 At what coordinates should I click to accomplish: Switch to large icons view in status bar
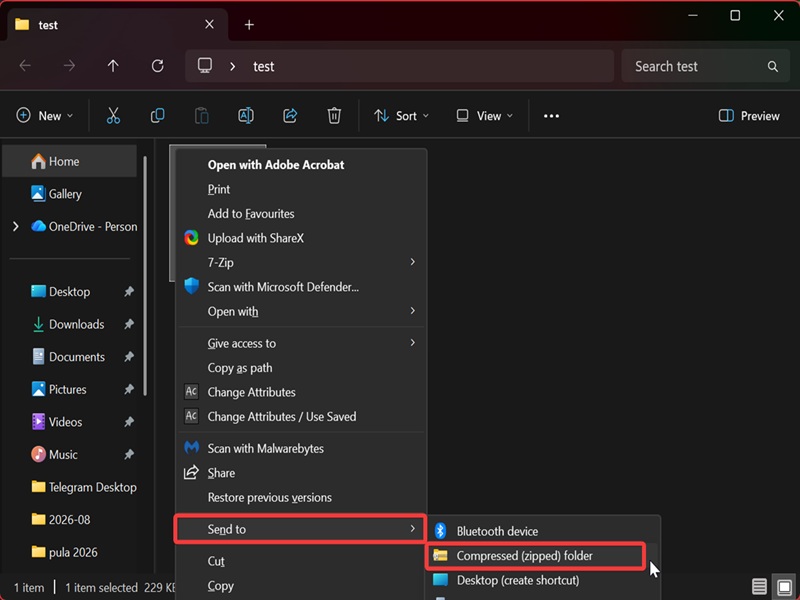pos(785,587)
